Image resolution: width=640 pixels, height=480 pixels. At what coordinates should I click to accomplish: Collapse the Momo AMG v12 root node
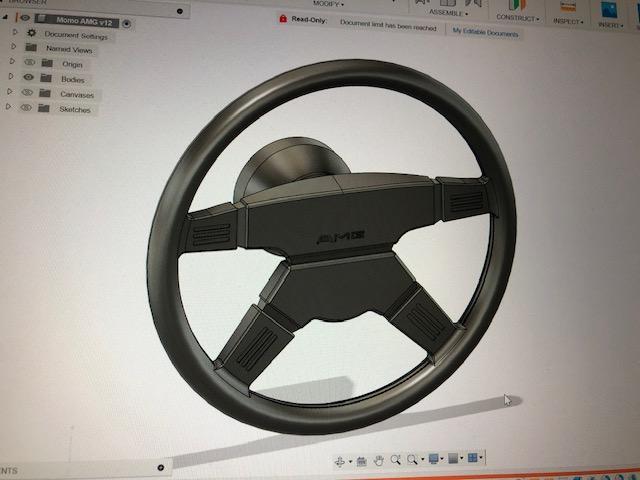(x=6, y=17)
